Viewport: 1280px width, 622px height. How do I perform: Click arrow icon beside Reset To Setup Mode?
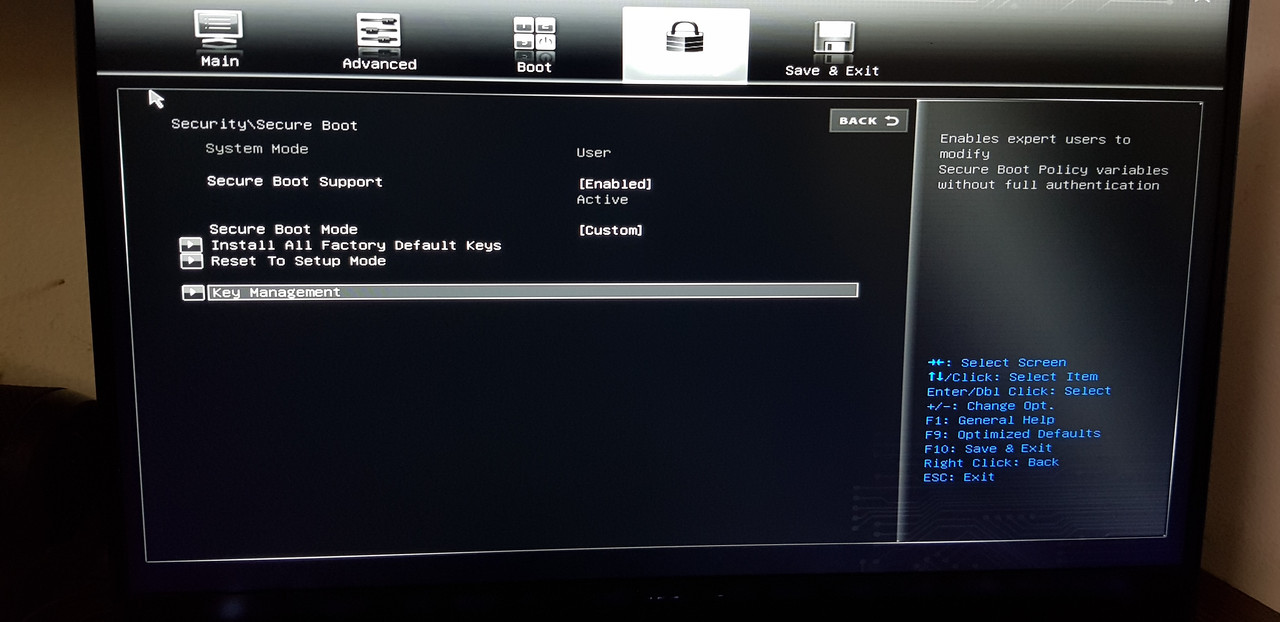(x=191, y=261)
